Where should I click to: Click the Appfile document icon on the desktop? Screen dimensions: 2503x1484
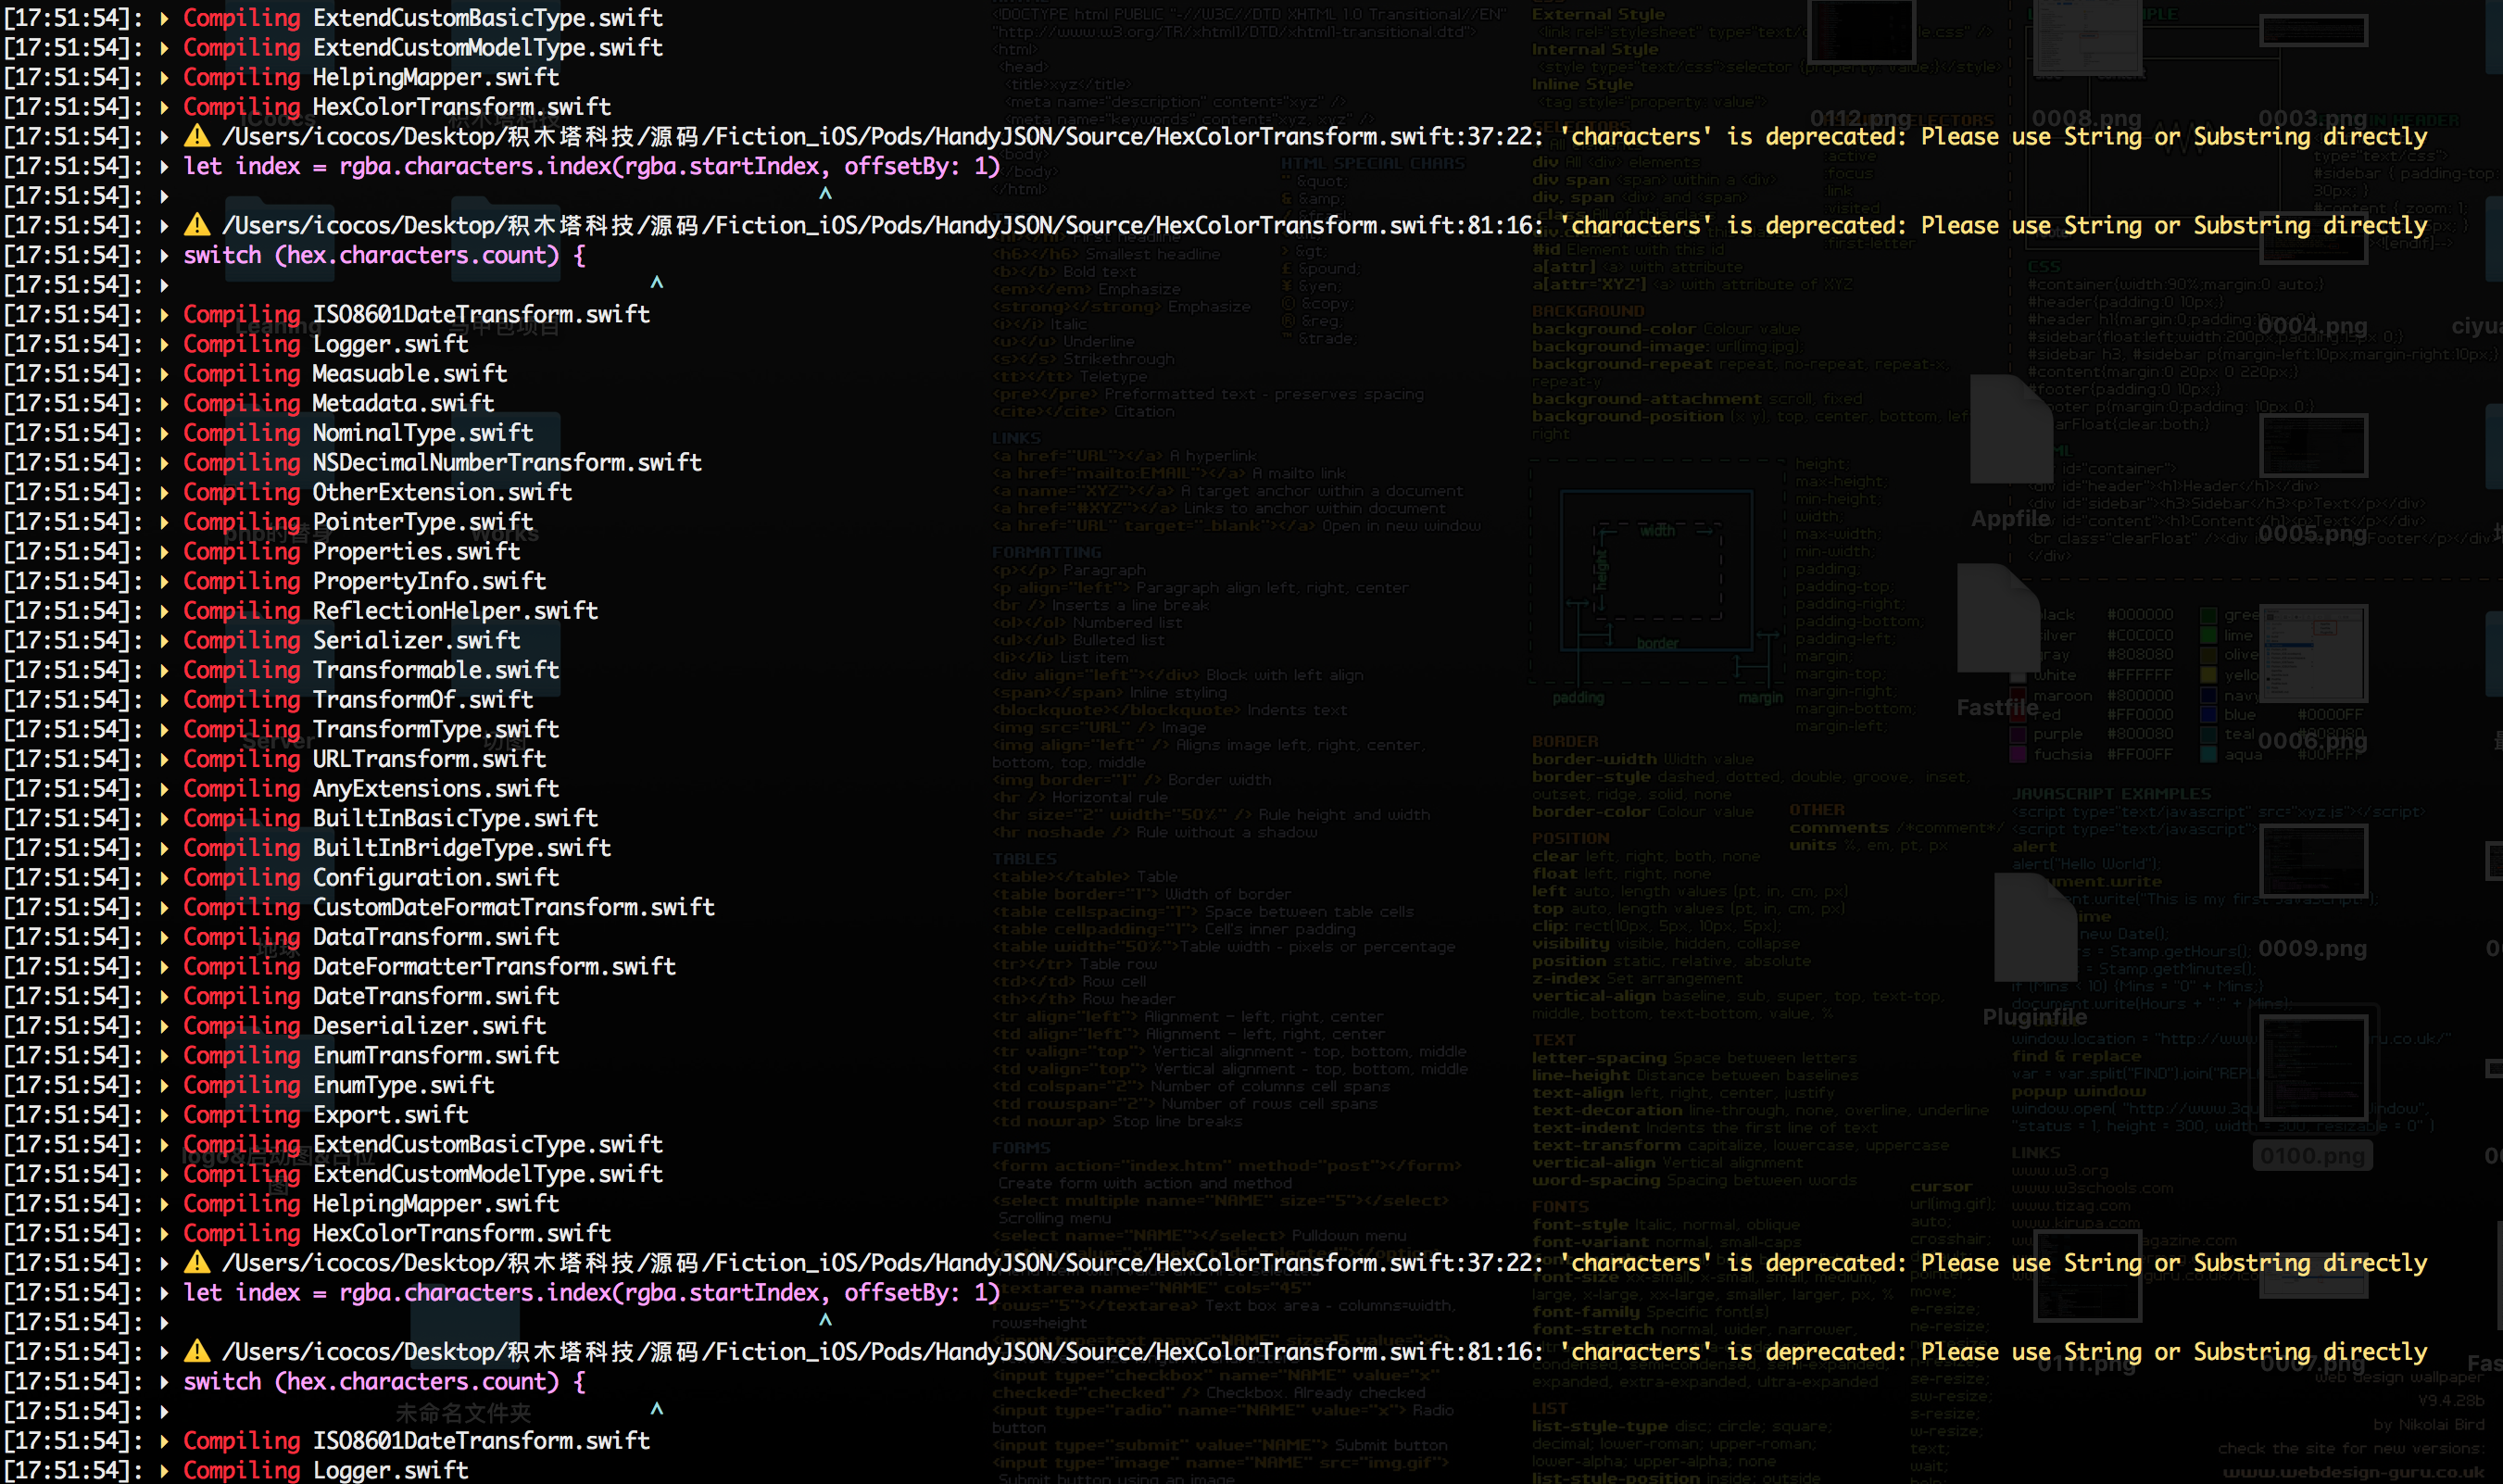tap(2010, 432)
